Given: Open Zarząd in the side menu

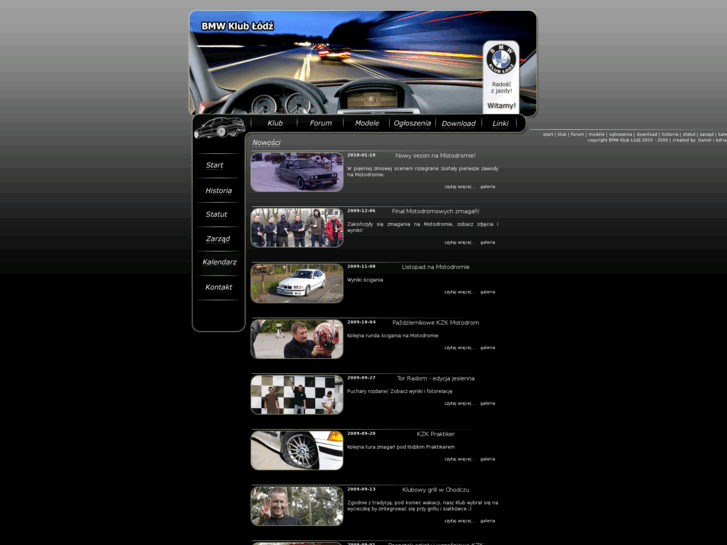Looking at the screenshot, I should coord(218,239).
